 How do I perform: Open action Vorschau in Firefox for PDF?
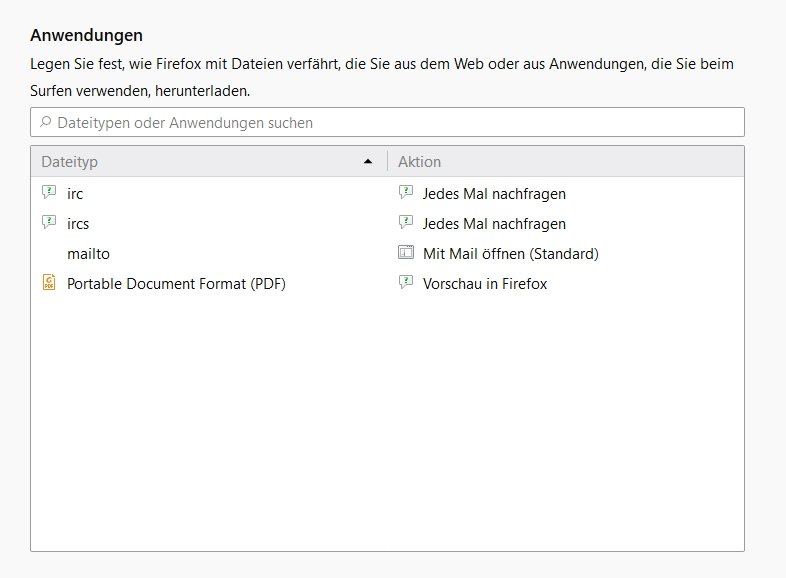tap(485, 284)
